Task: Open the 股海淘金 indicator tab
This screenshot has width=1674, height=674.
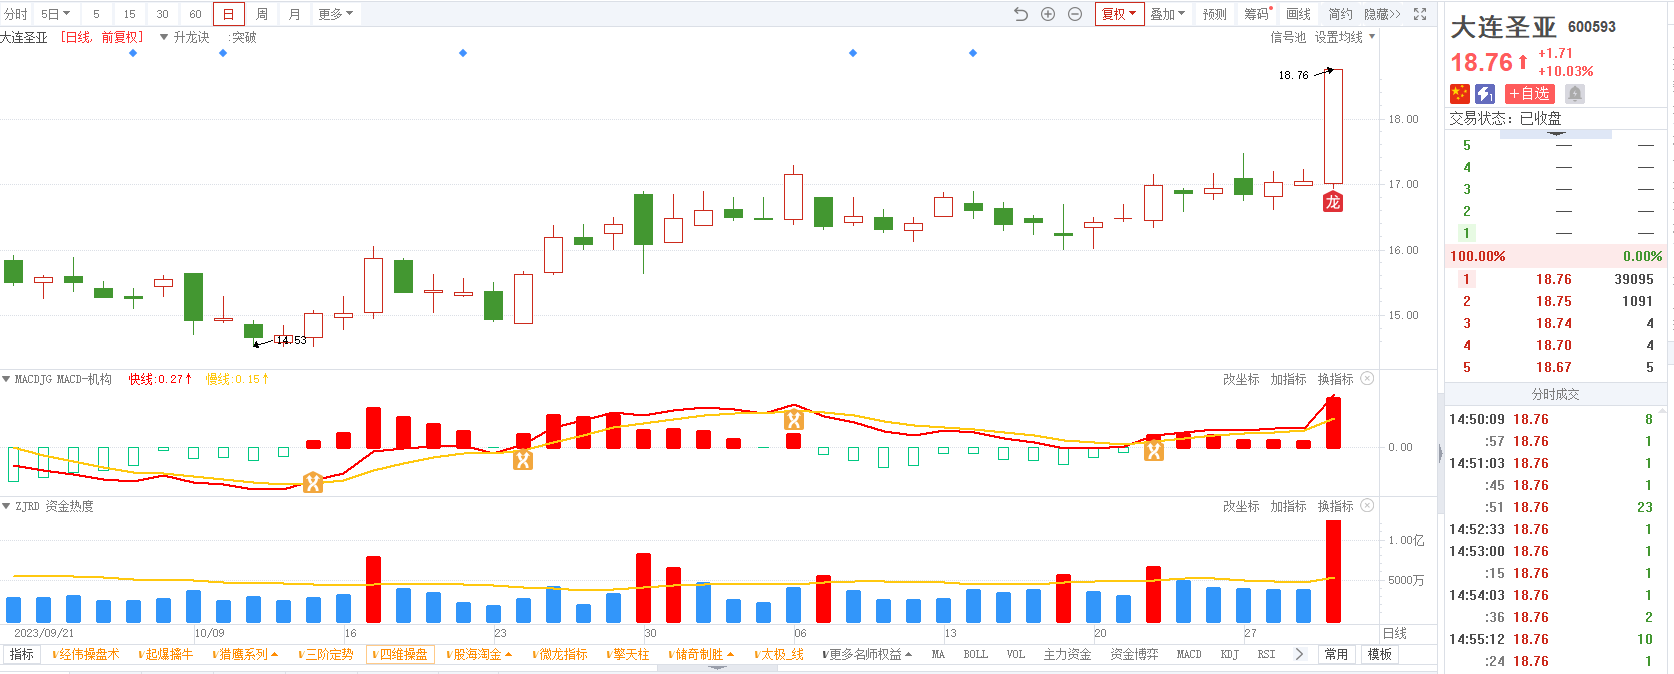Action: 479,654
